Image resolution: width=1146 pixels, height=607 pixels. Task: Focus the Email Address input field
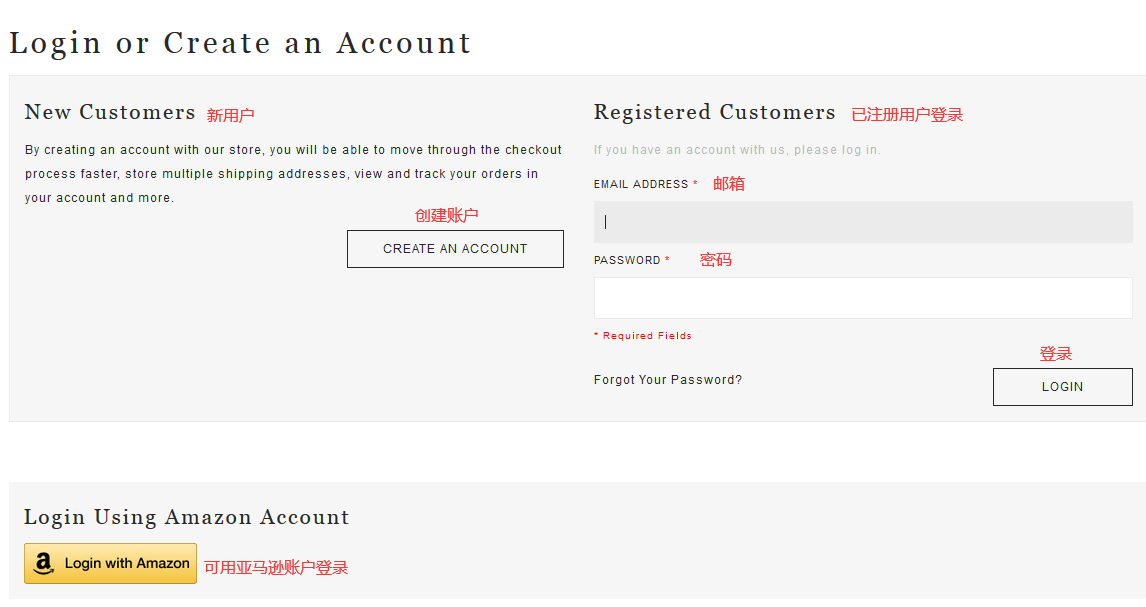[x=863, y=222]
